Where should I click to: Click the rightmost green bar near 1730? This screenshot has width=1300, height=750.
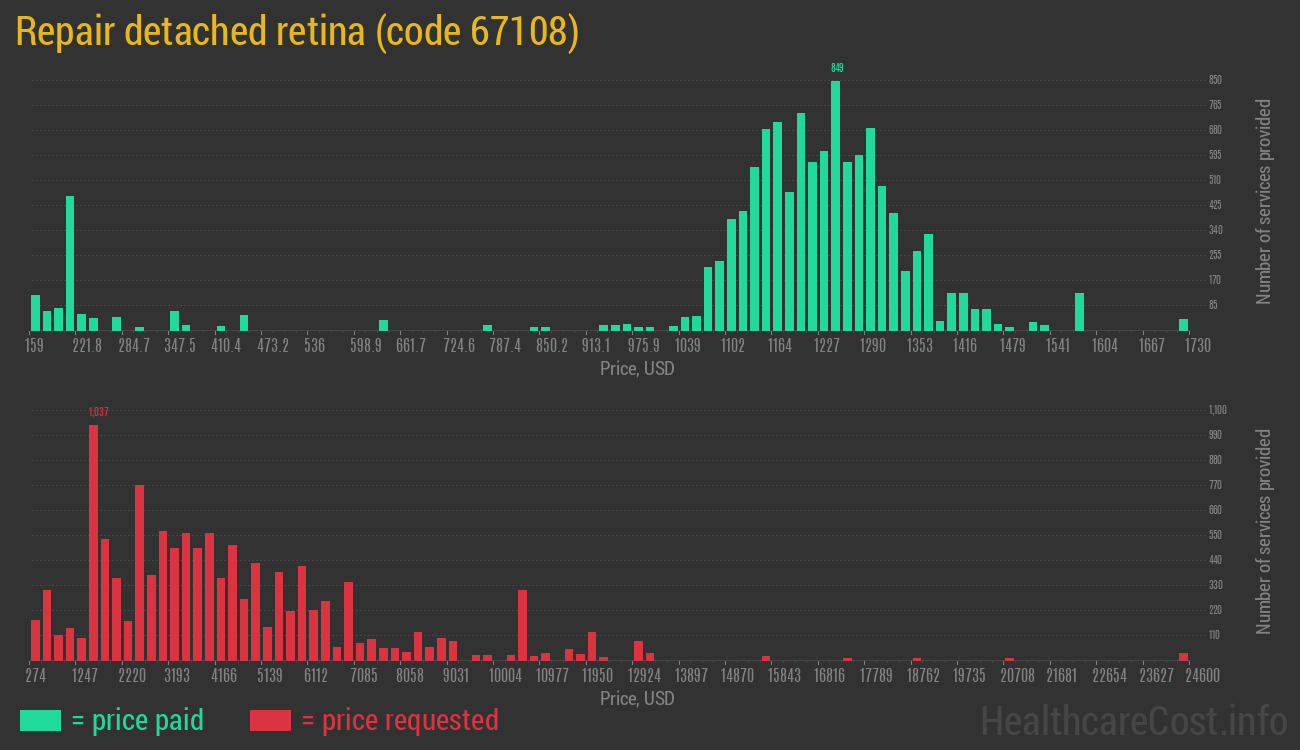click(1183, 324)
